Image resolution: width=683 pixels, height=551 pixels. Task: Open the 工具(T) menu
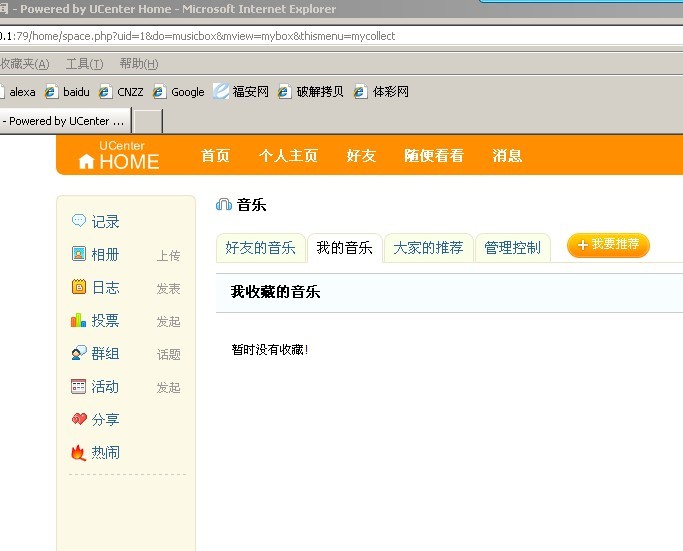point(85,64)
